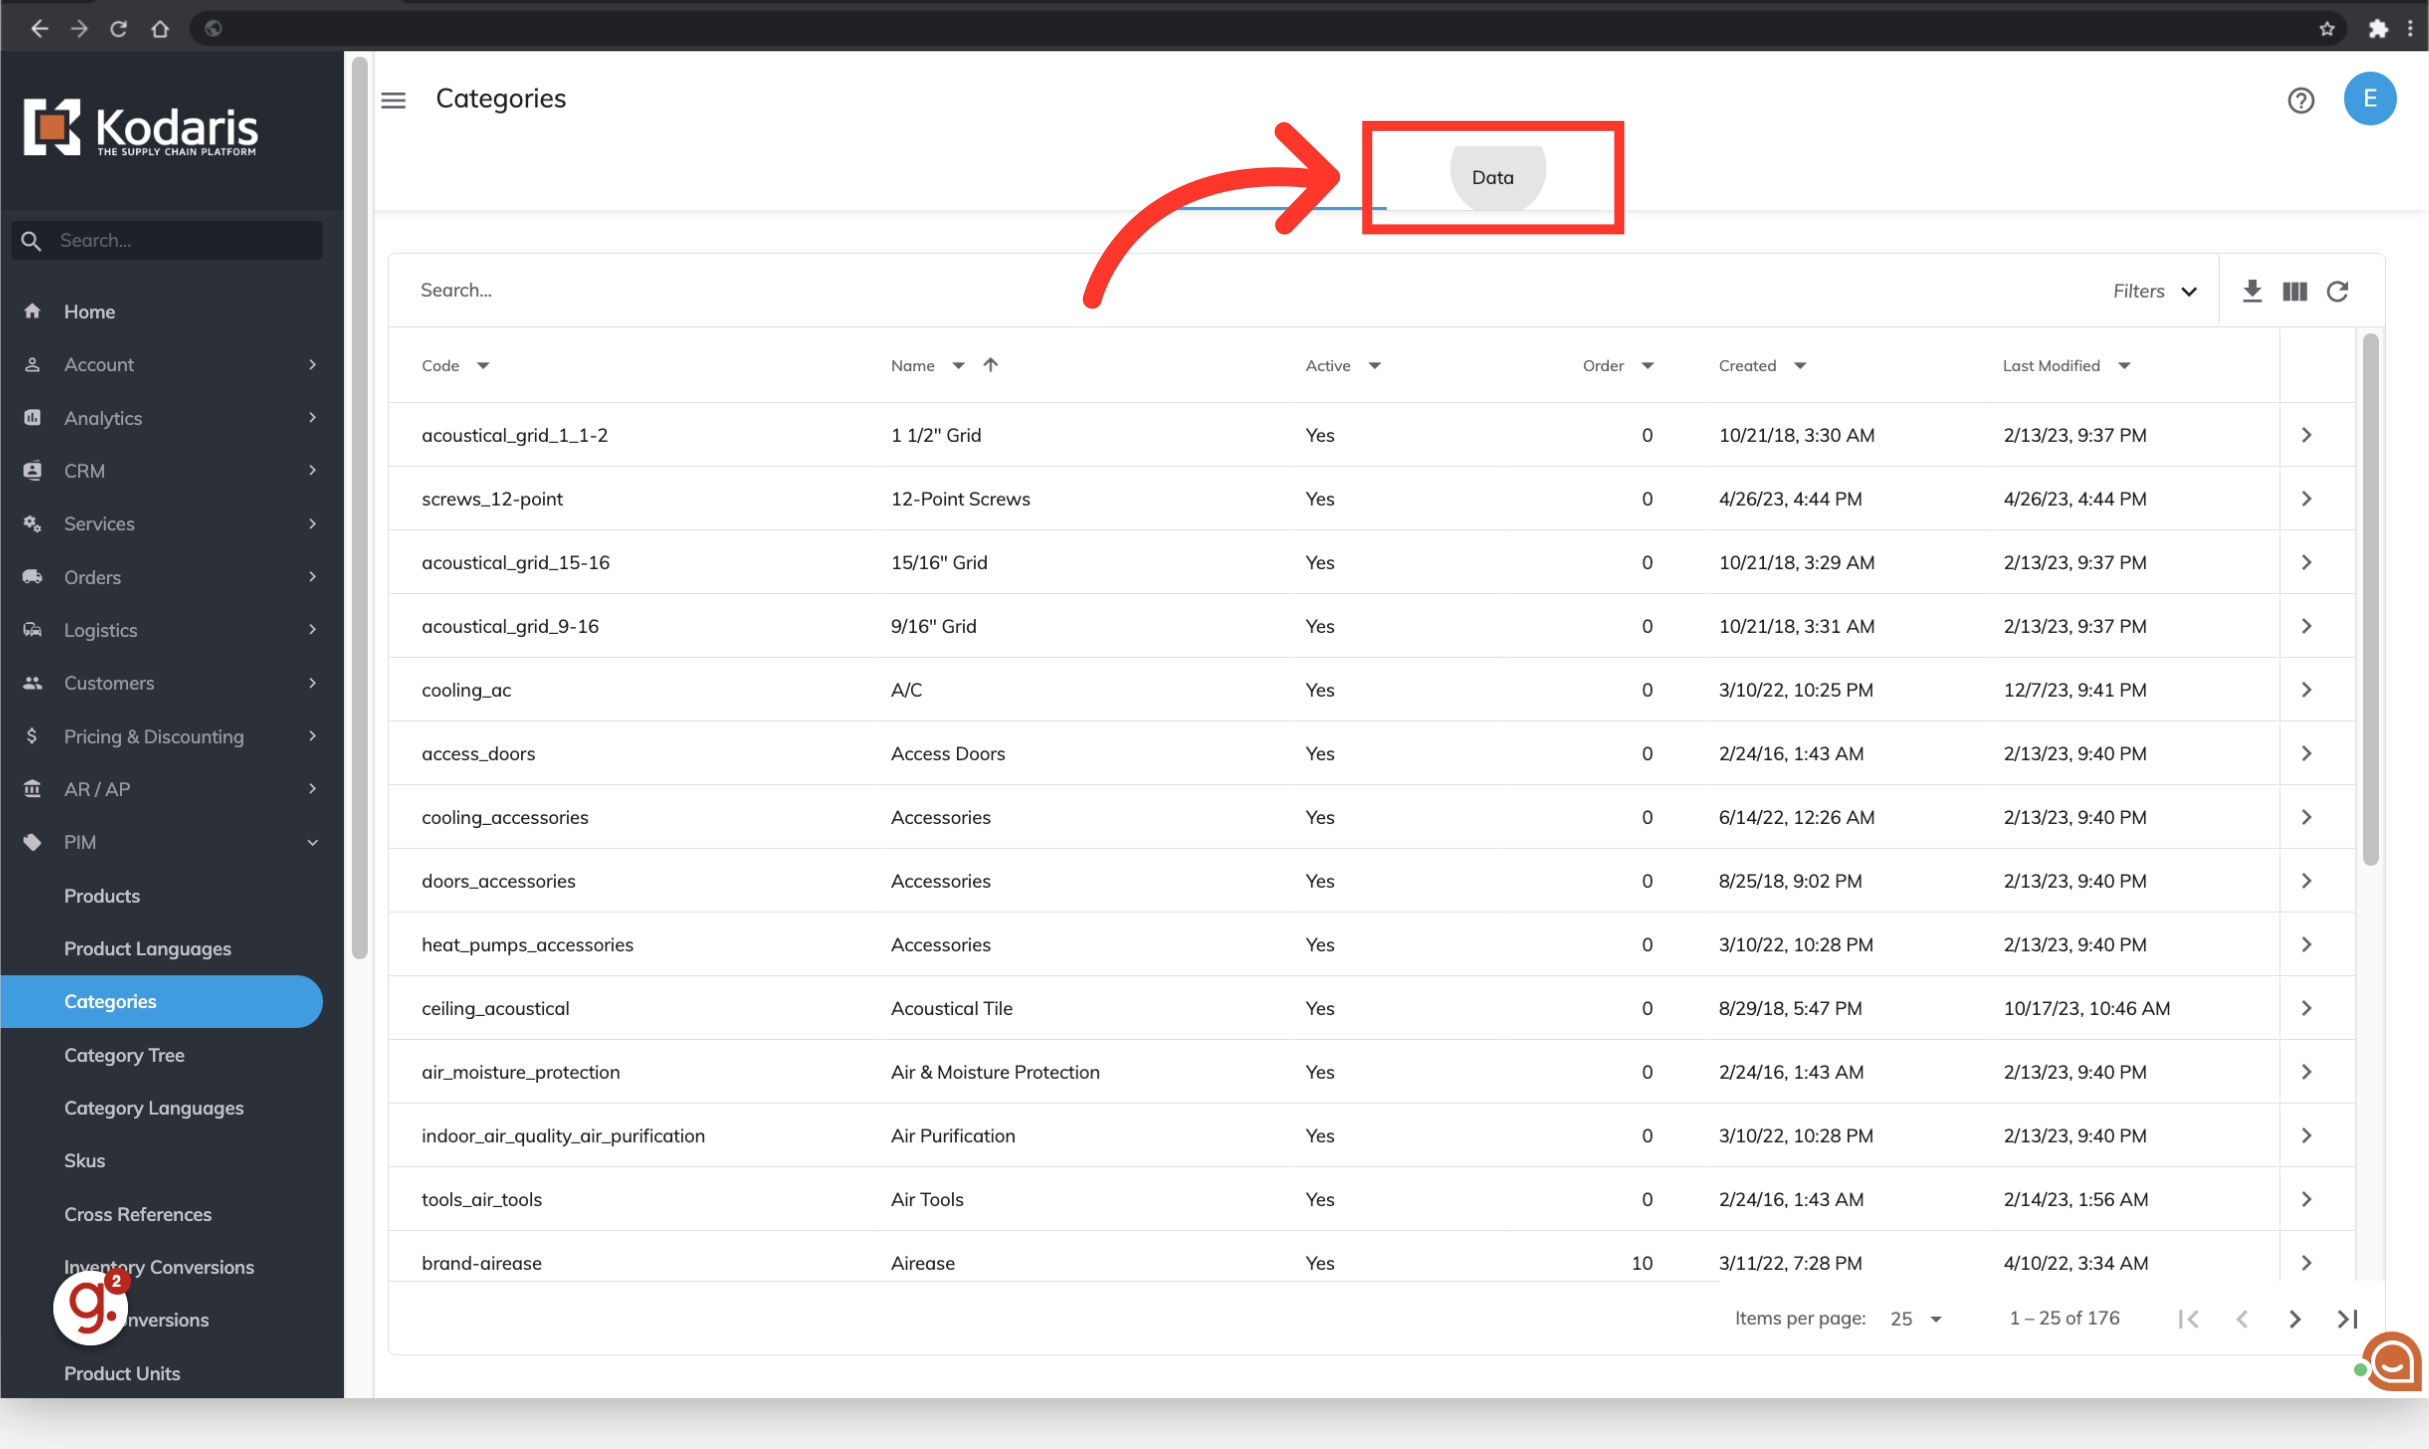Screen dimensions: 2429x1449
Task: Click the hamburger menu icon
Action: click(x=394, y=100)
